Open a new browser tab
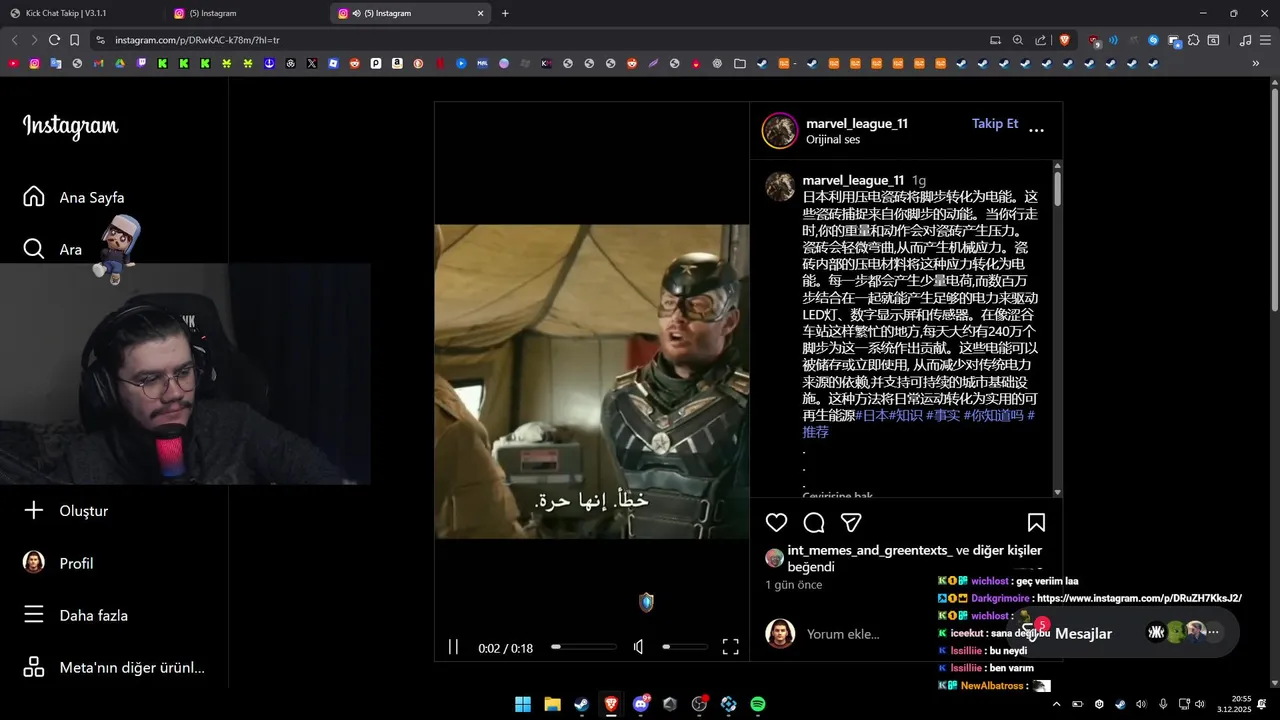 pos(505,13)
